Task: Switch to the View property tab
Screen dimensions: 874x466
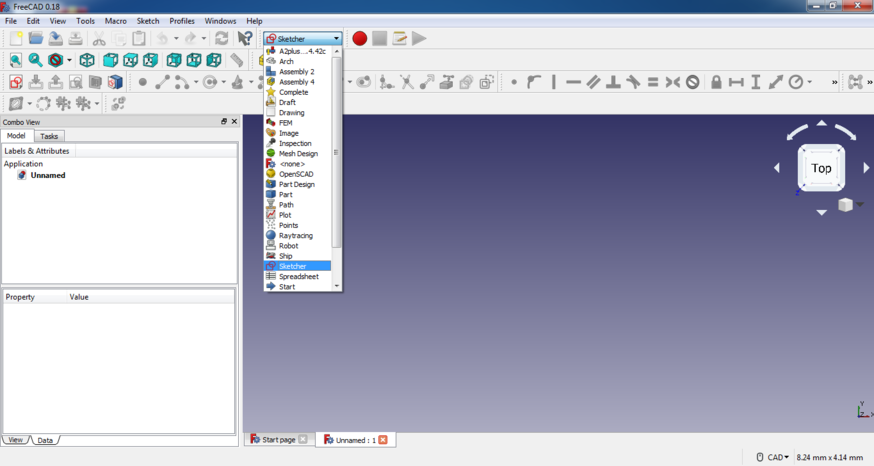Action: (16, 440)
